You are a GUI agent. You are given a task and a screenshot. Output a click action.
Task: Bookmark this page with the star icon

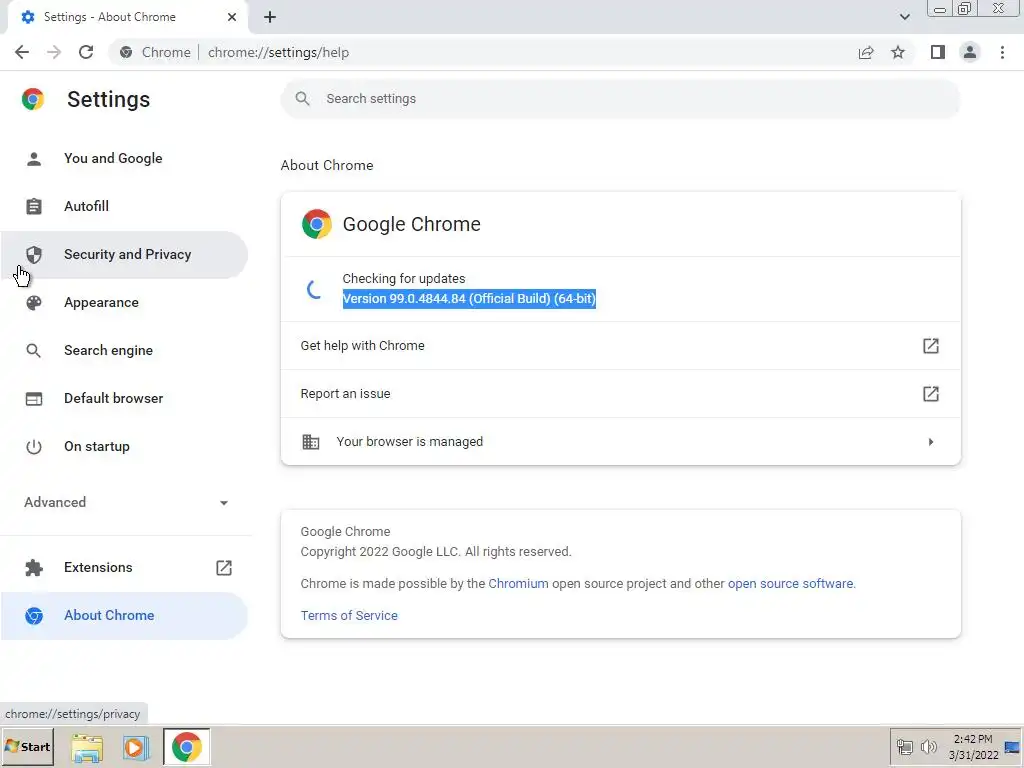pyautogui.click(x=898, y=52)
